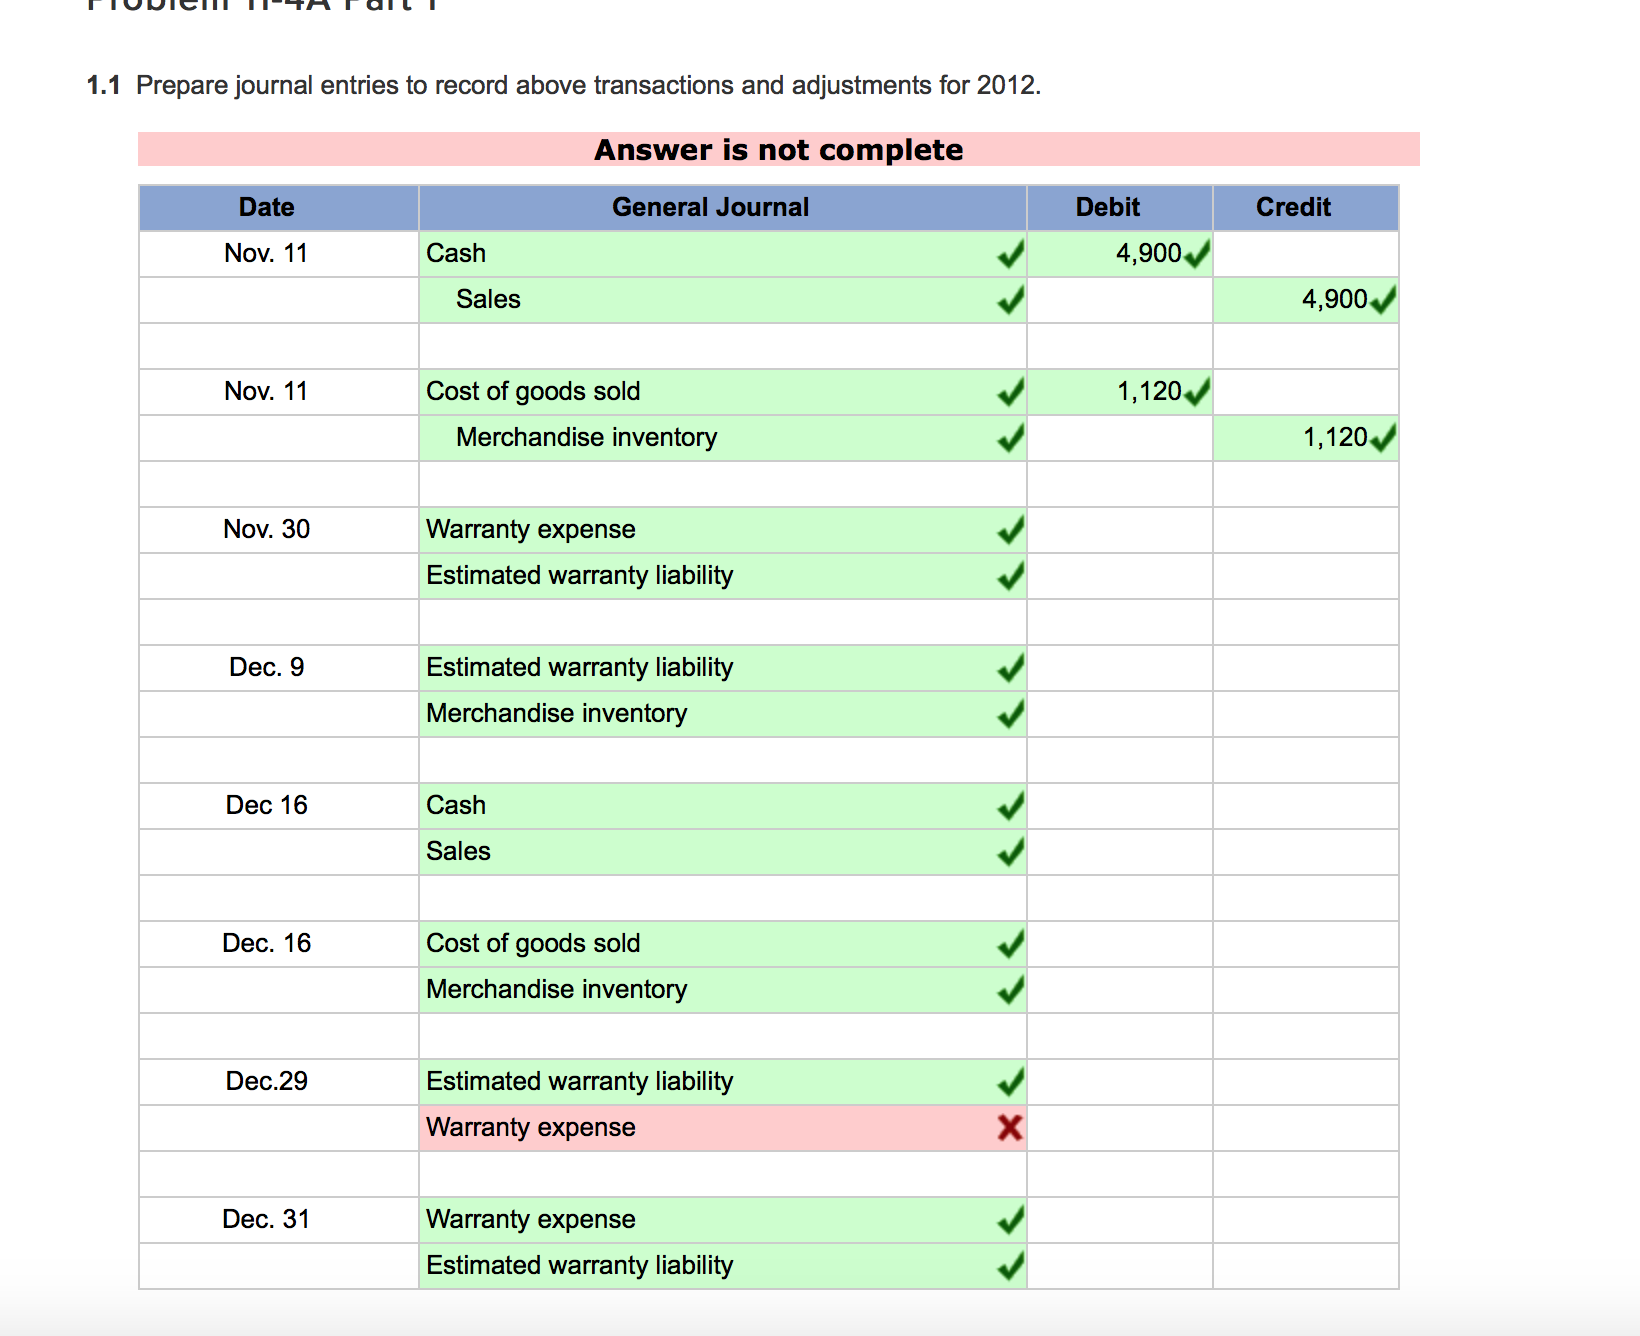
Task: Toggle the check beside Dec.29 Estimated warranty liability
Action: click(1011, 1081)
